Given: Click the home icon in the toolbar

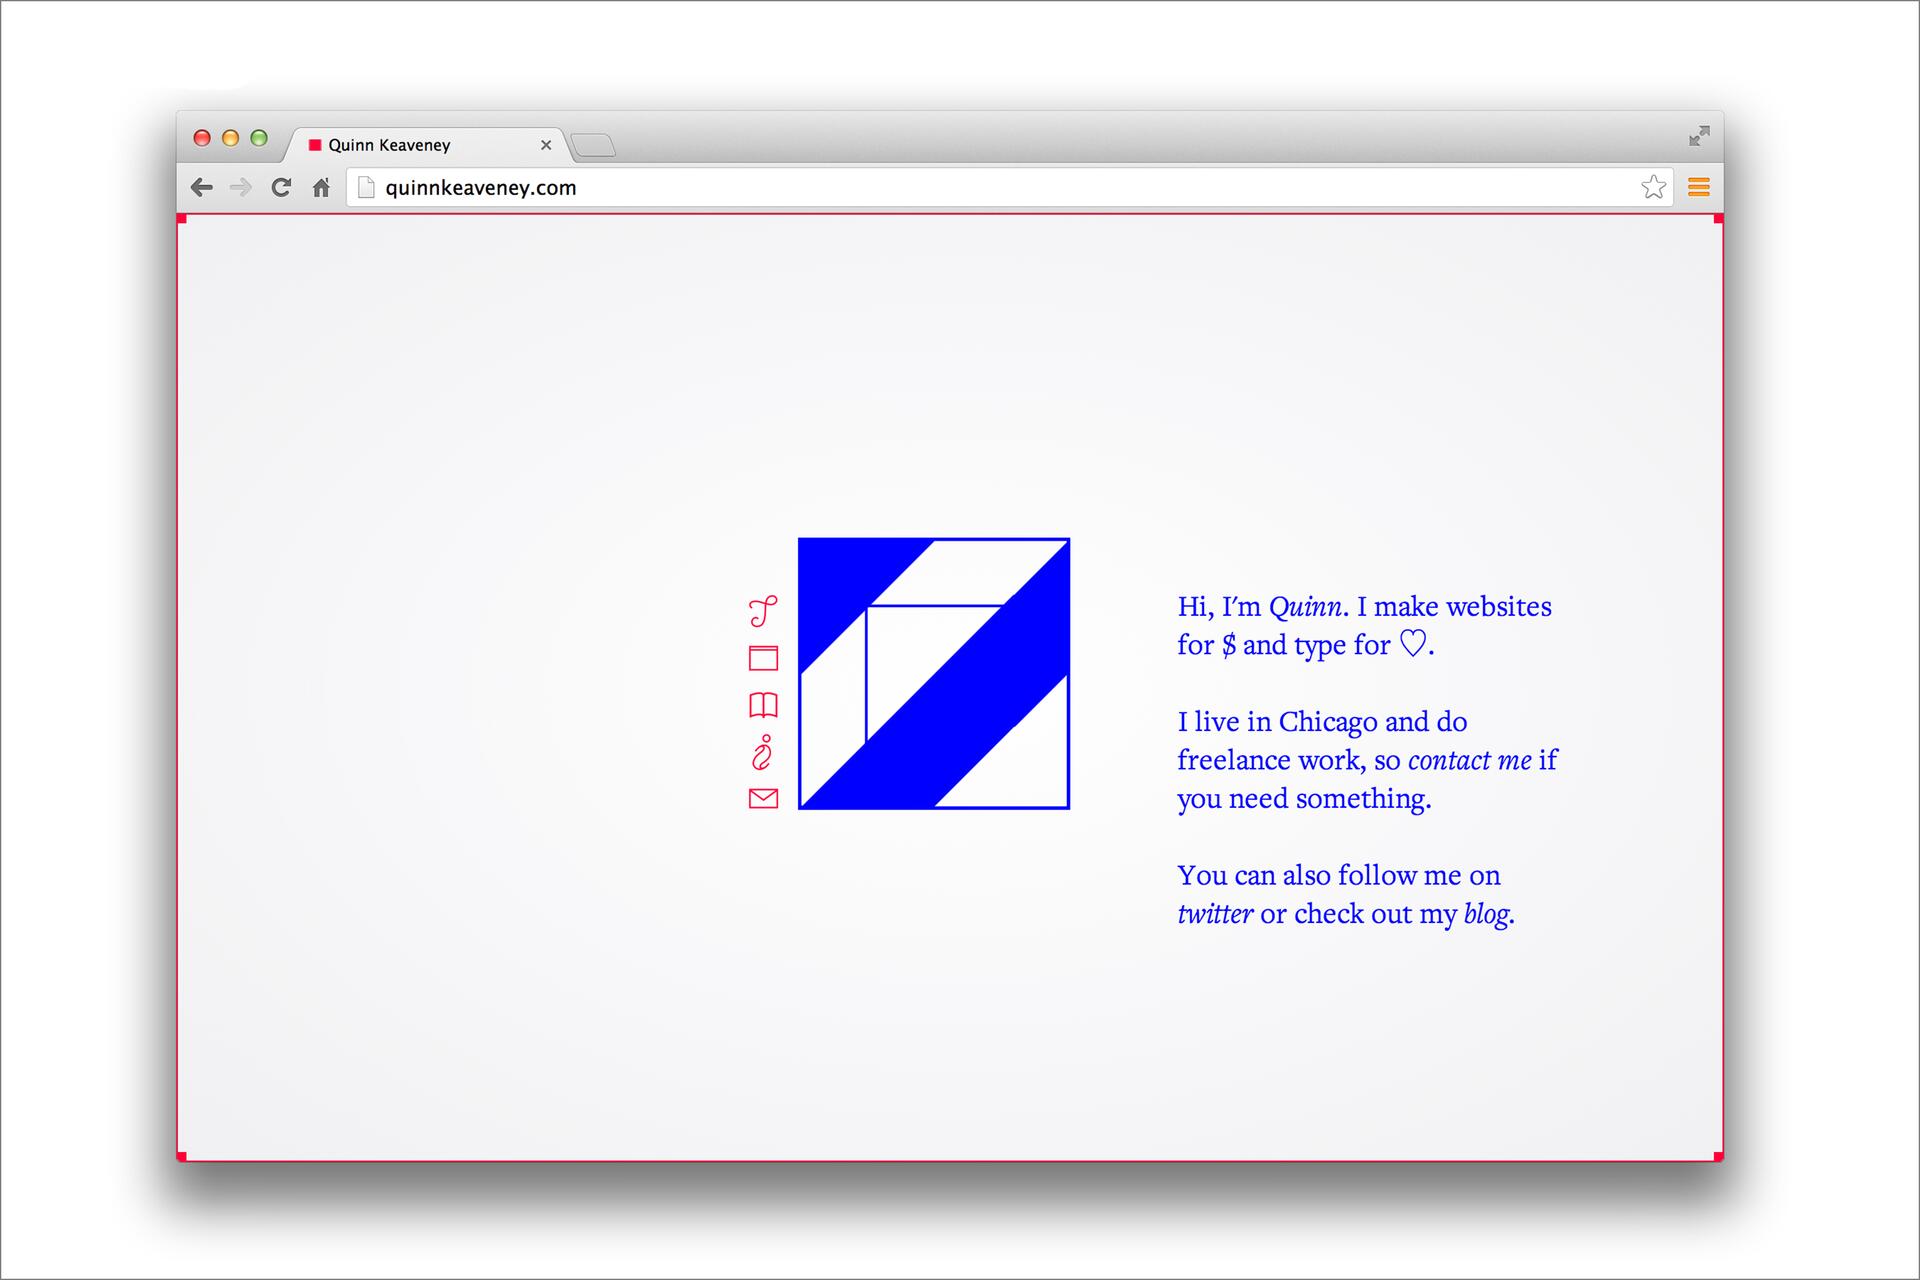Looking at the screenshot, I should point(321,187).
